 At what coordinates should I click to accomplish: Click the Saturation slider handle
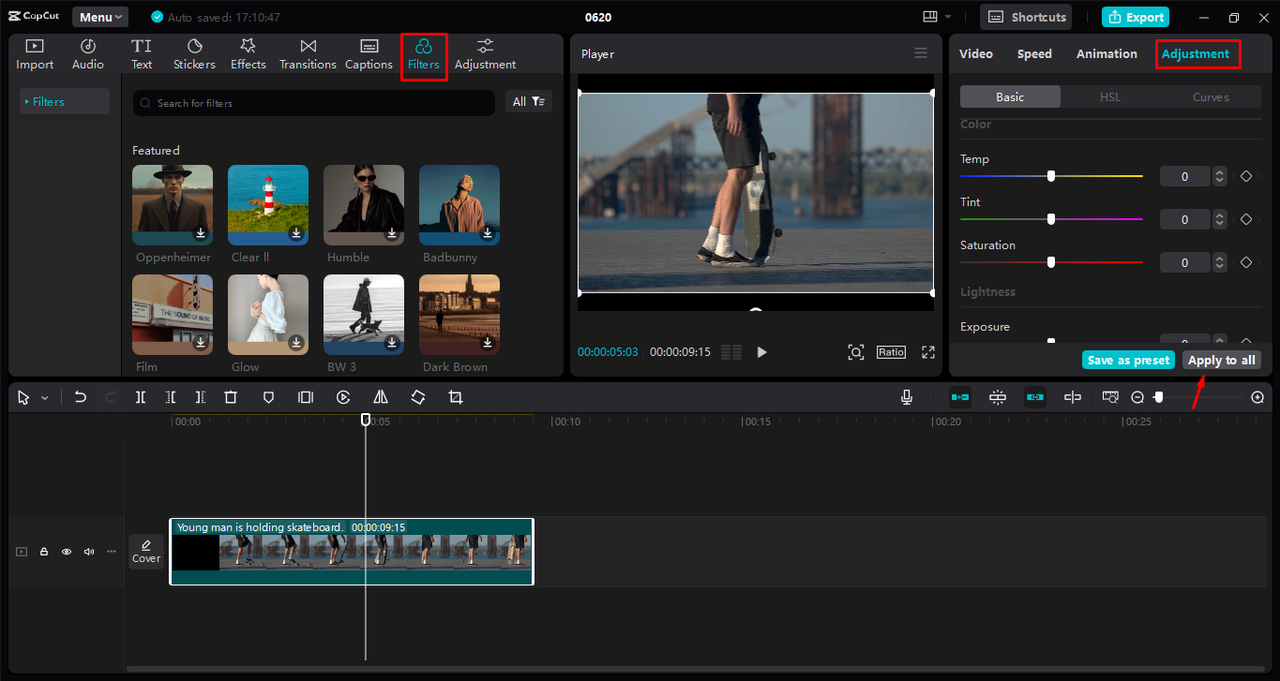tap(1051, 262)
